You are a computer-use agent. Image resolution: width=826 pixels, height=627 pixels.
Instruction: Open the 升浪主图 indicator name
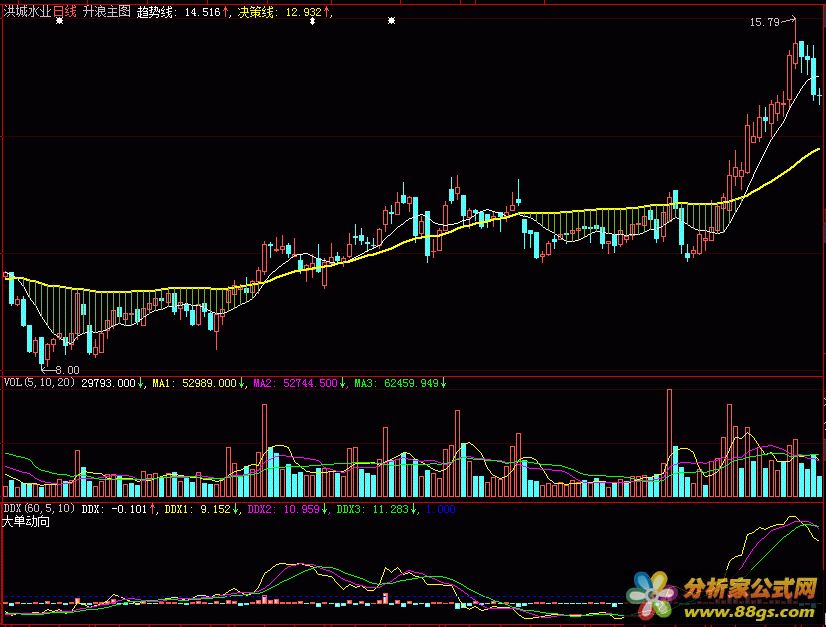[106, 11]
